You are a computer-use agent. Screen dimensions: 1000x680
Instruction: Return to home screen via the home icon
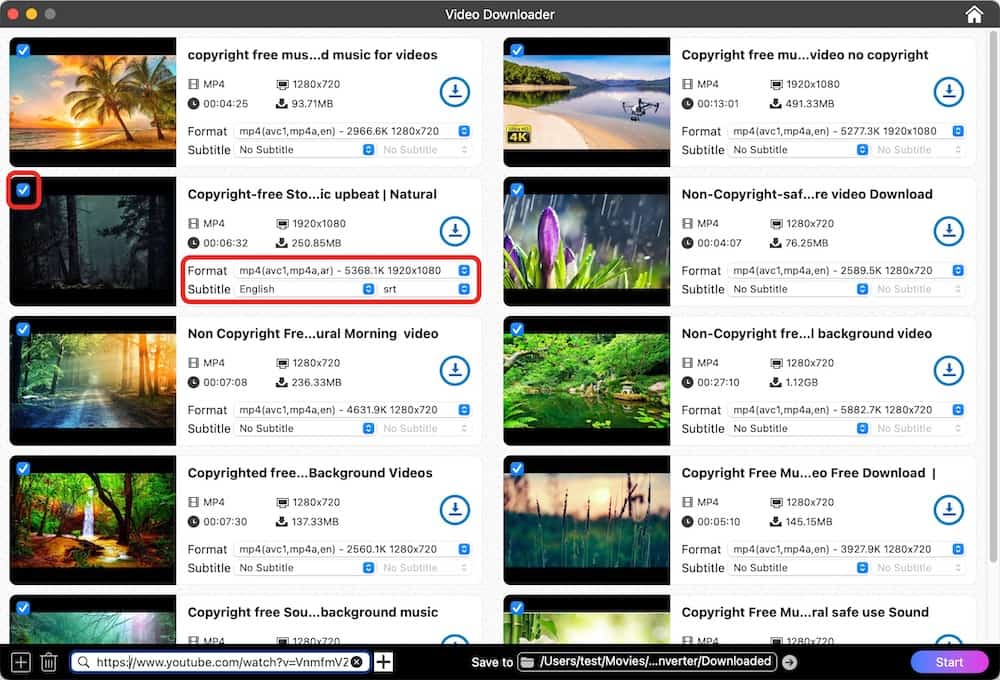click(x=974, y=14)
